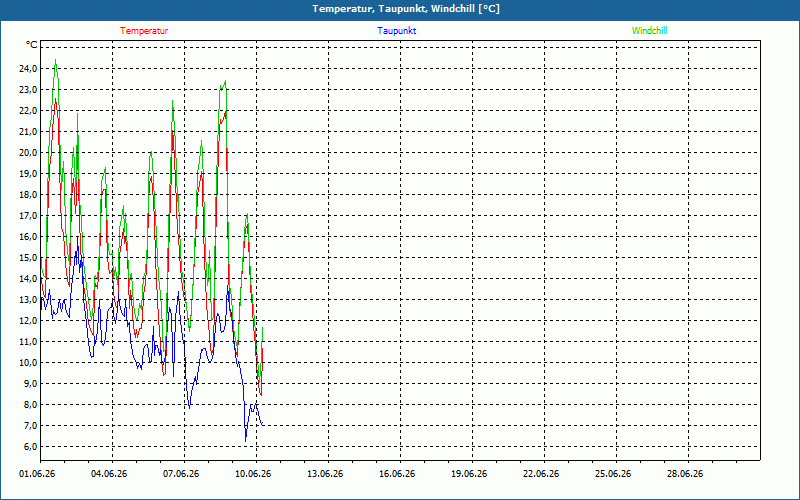Click the 20,0 y-axis value
The image size is (800, 500).
[28, 152]
